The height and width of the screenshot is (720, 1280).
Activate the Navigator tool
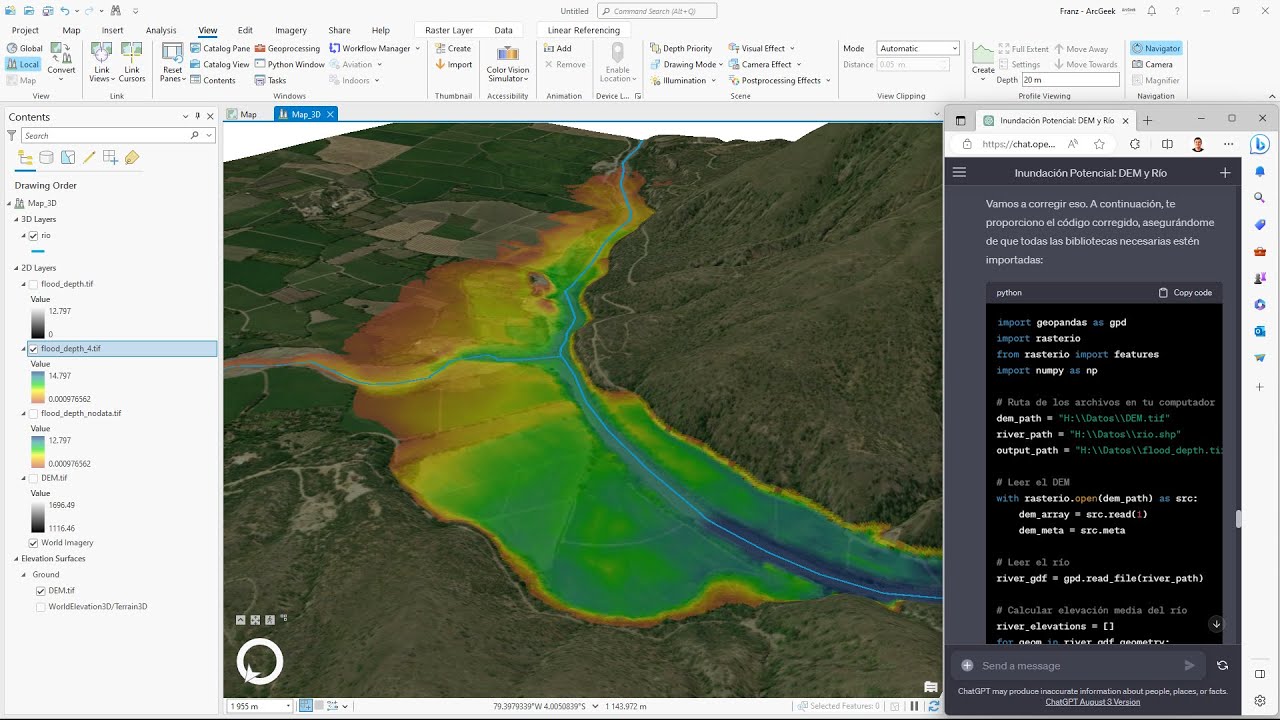click(1156, 48)
